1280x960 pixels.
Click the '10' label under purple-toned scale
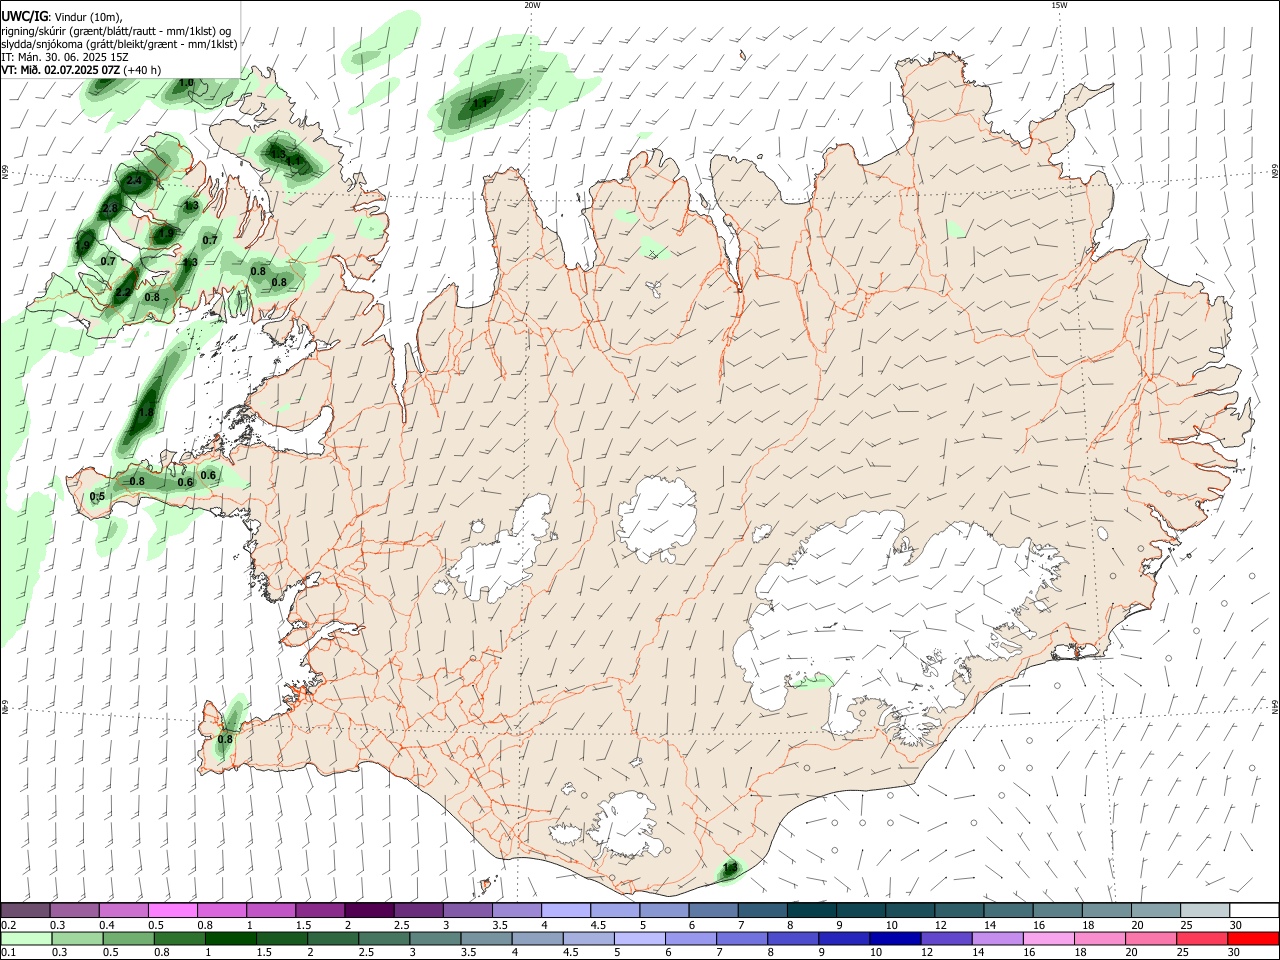(x=891, y=925)
